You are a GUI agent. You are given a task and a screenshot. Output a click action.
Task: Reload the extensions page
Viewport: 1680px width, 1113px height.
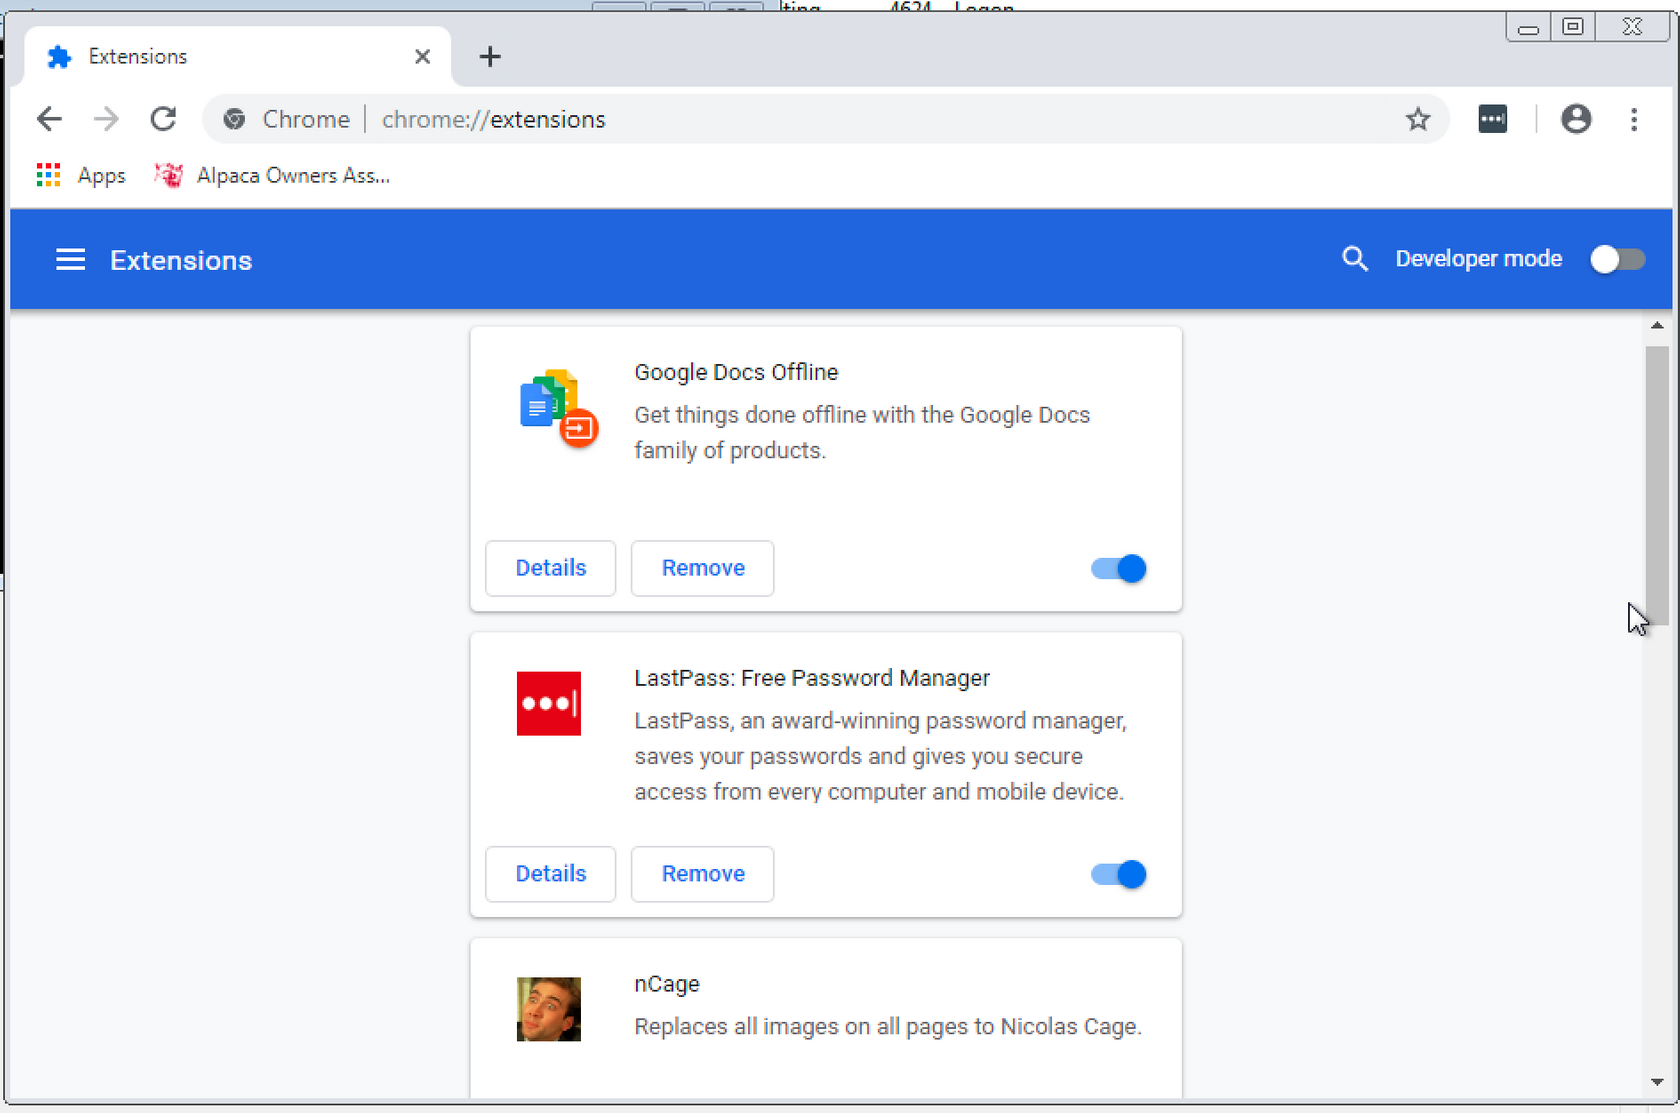(x=163, y=119)
